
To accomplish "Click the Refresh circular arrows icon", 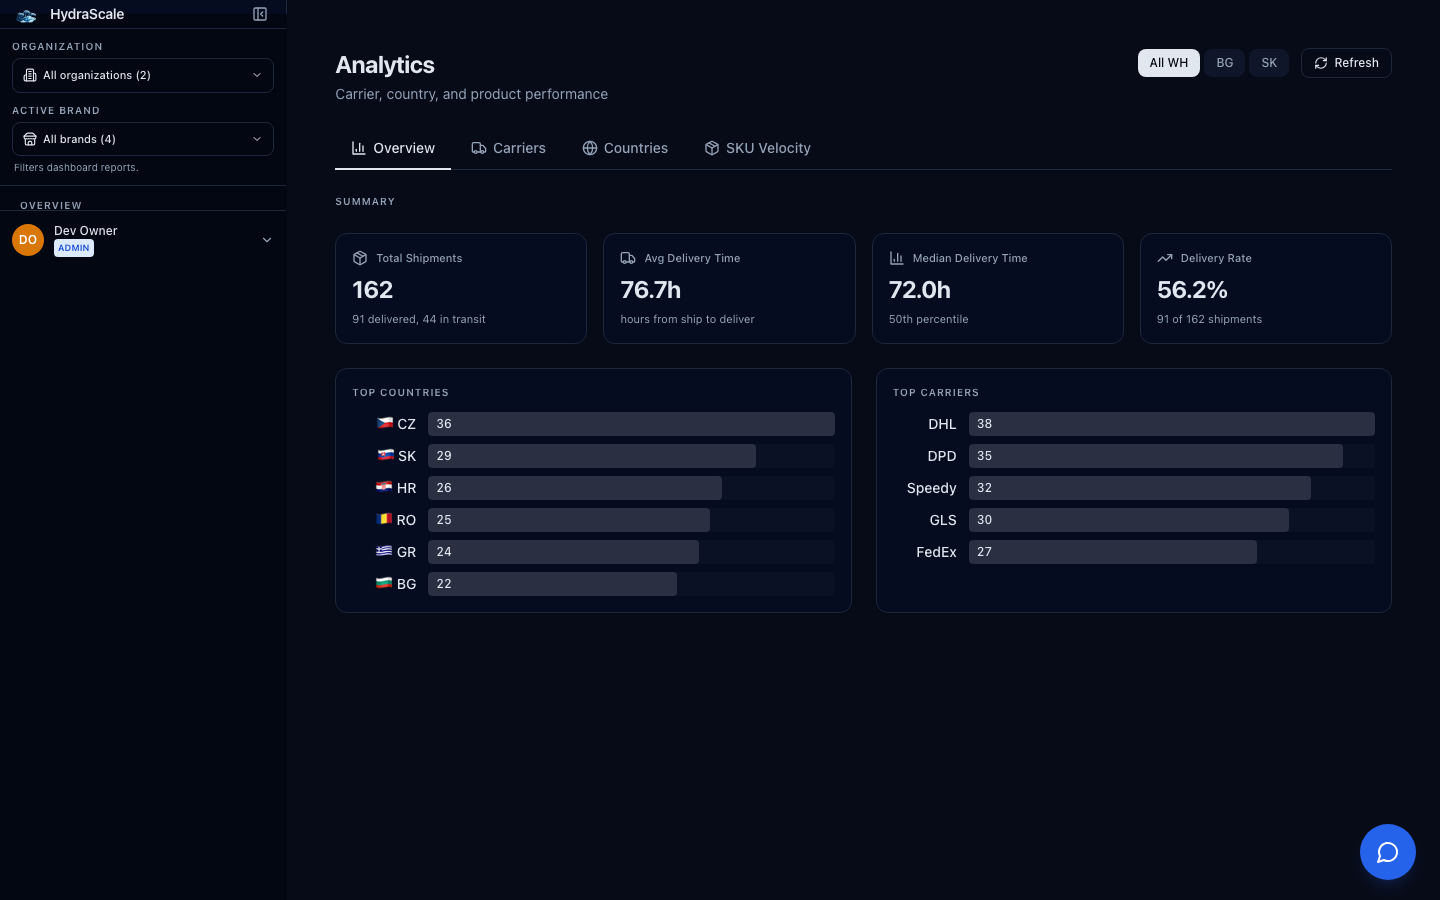I will point(1321,63).
